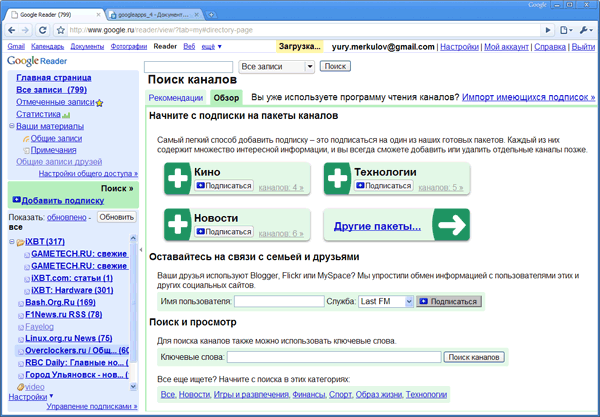The image size is (600, 417).
Task: Click the feed icon beside F1News.ru RSS
Action: (x=21, y=316)
